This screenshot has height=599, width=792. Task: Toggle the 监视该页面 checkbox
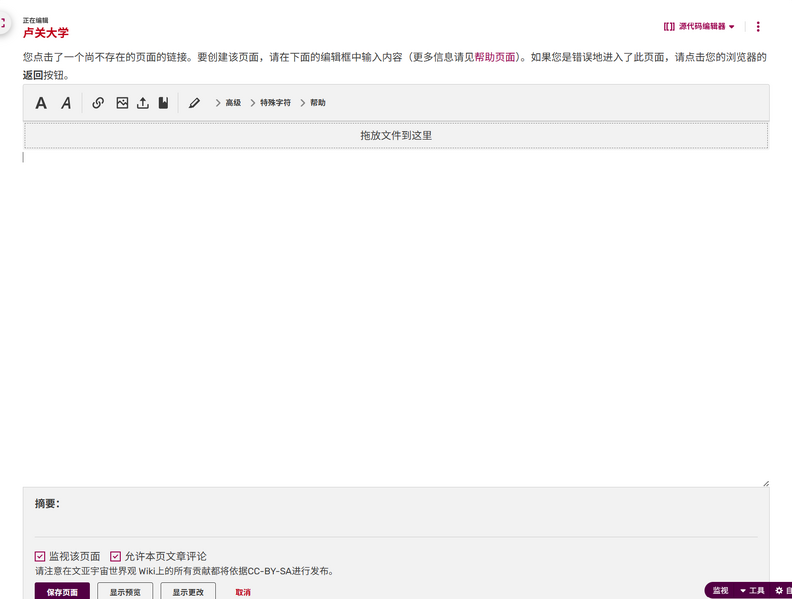(40, 557)
